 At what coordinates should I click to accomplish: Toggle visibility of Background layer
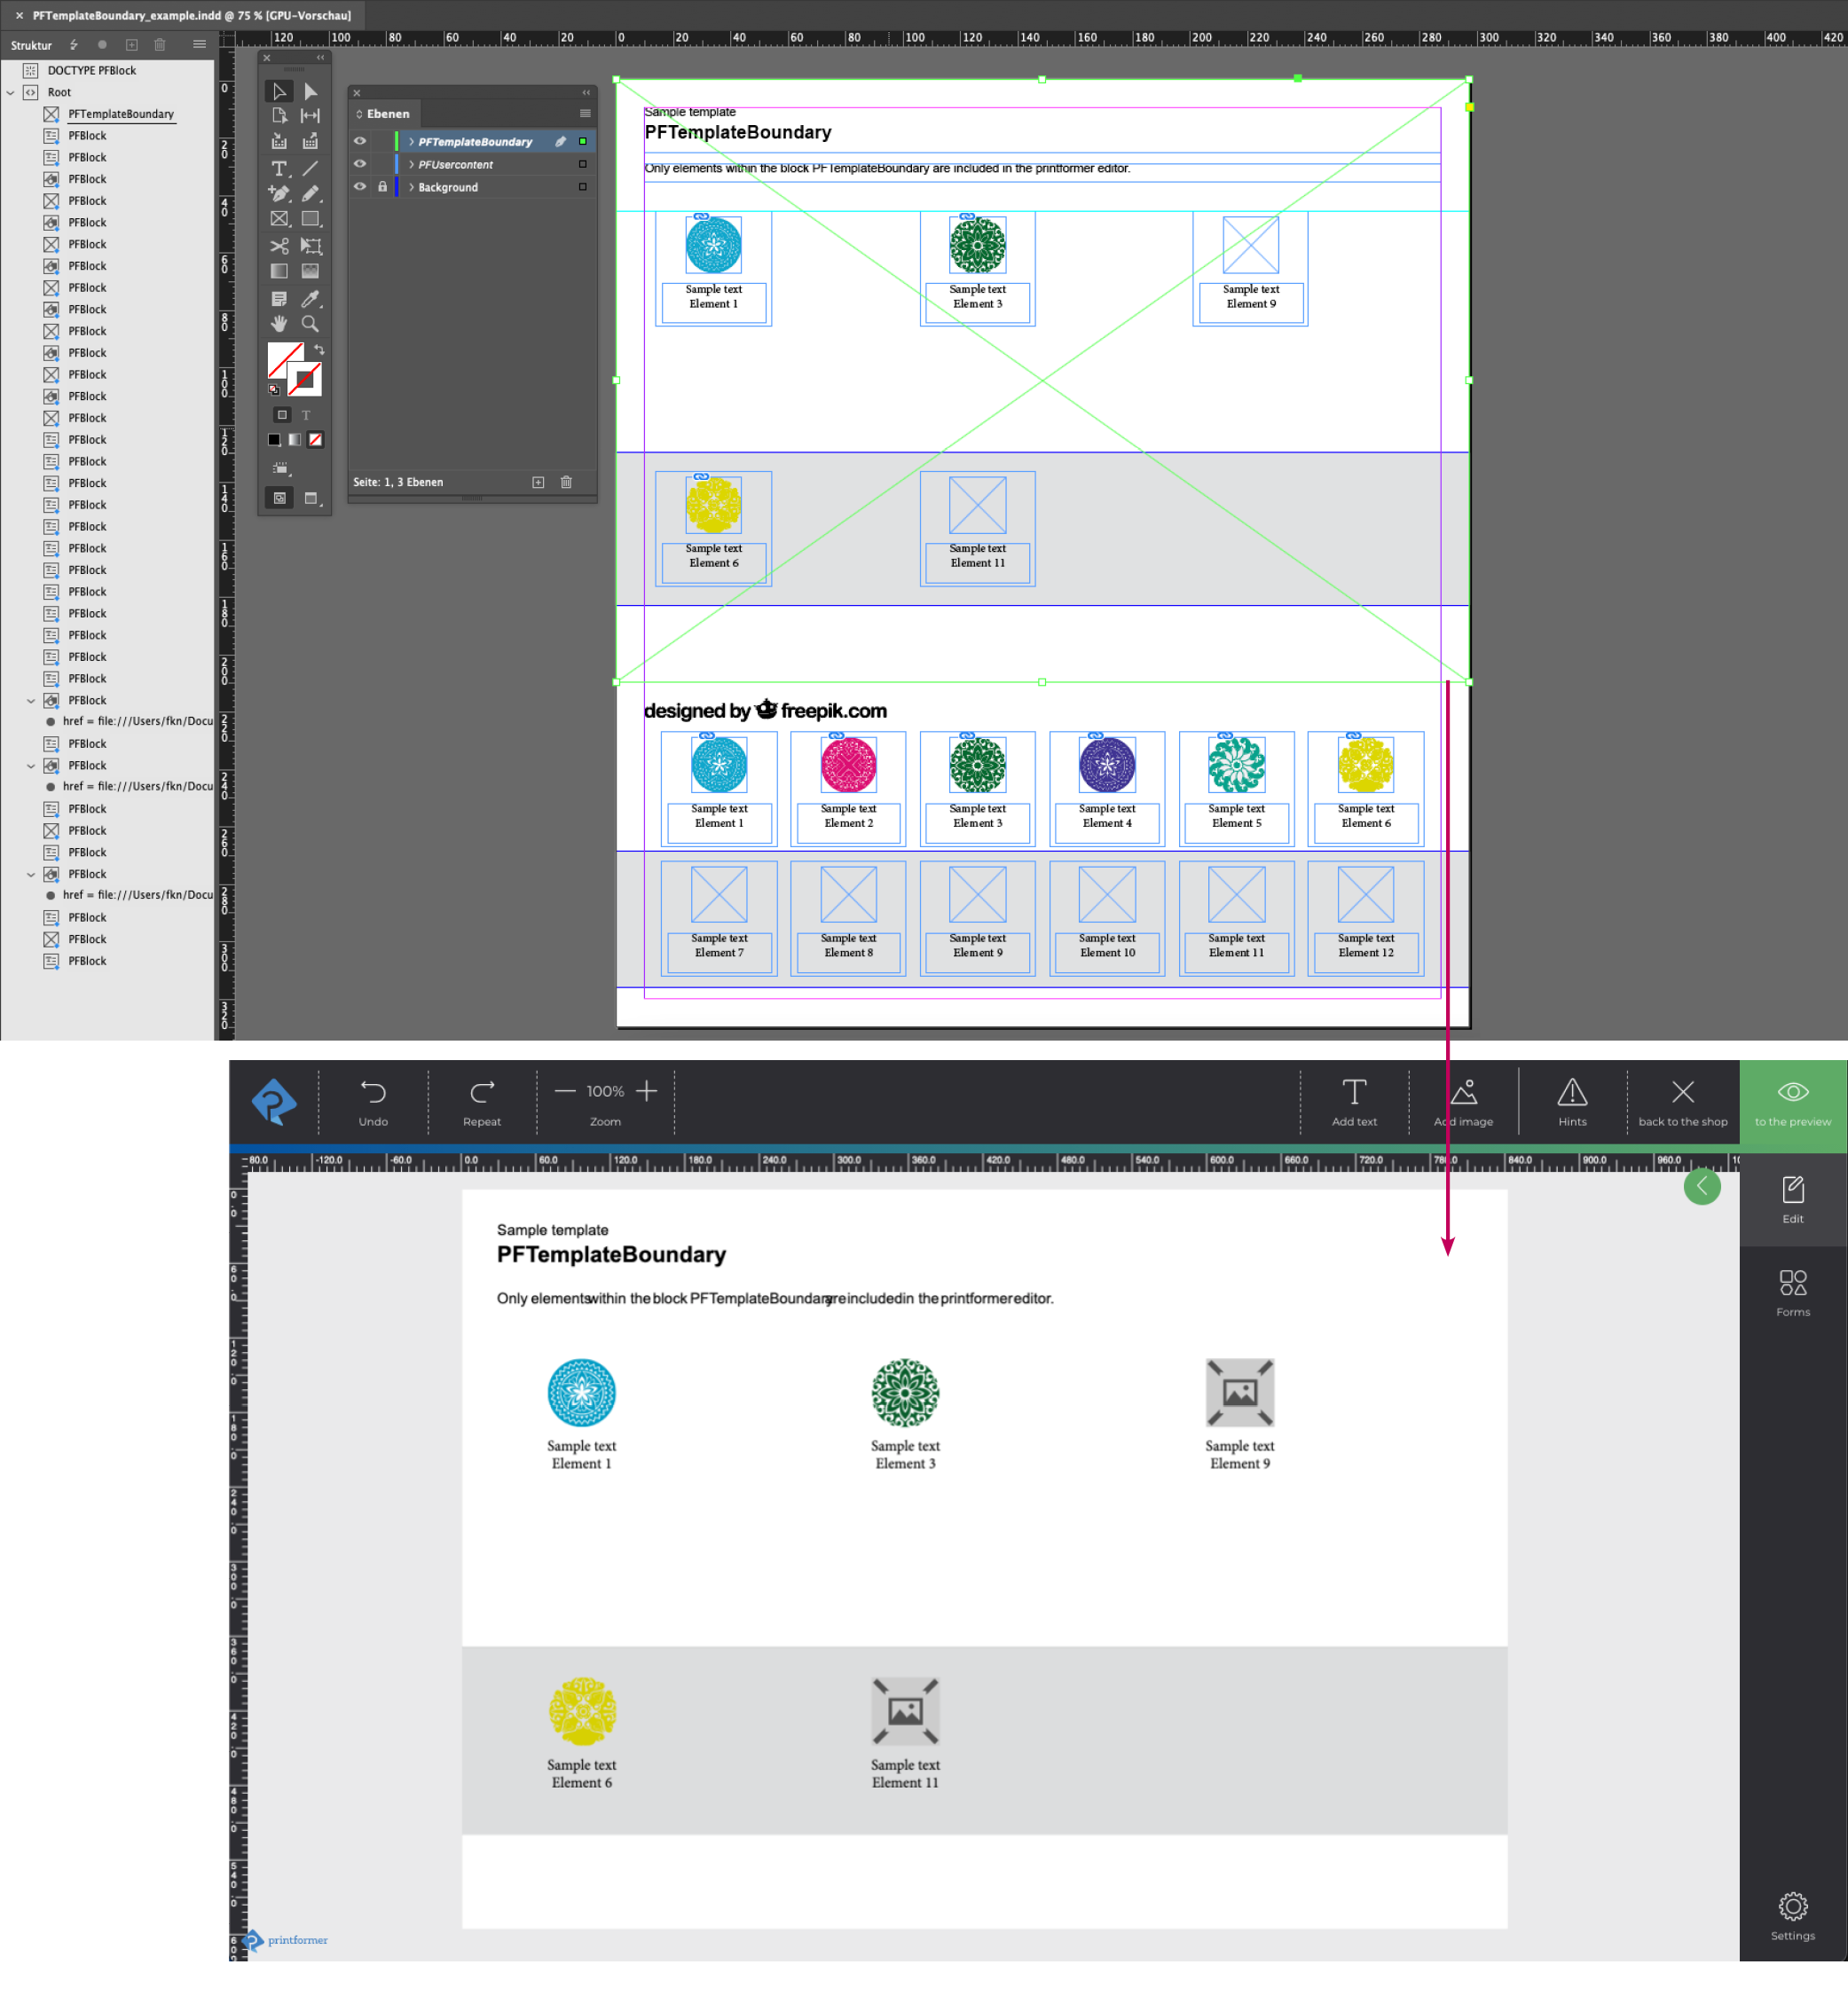click(360, 187)
